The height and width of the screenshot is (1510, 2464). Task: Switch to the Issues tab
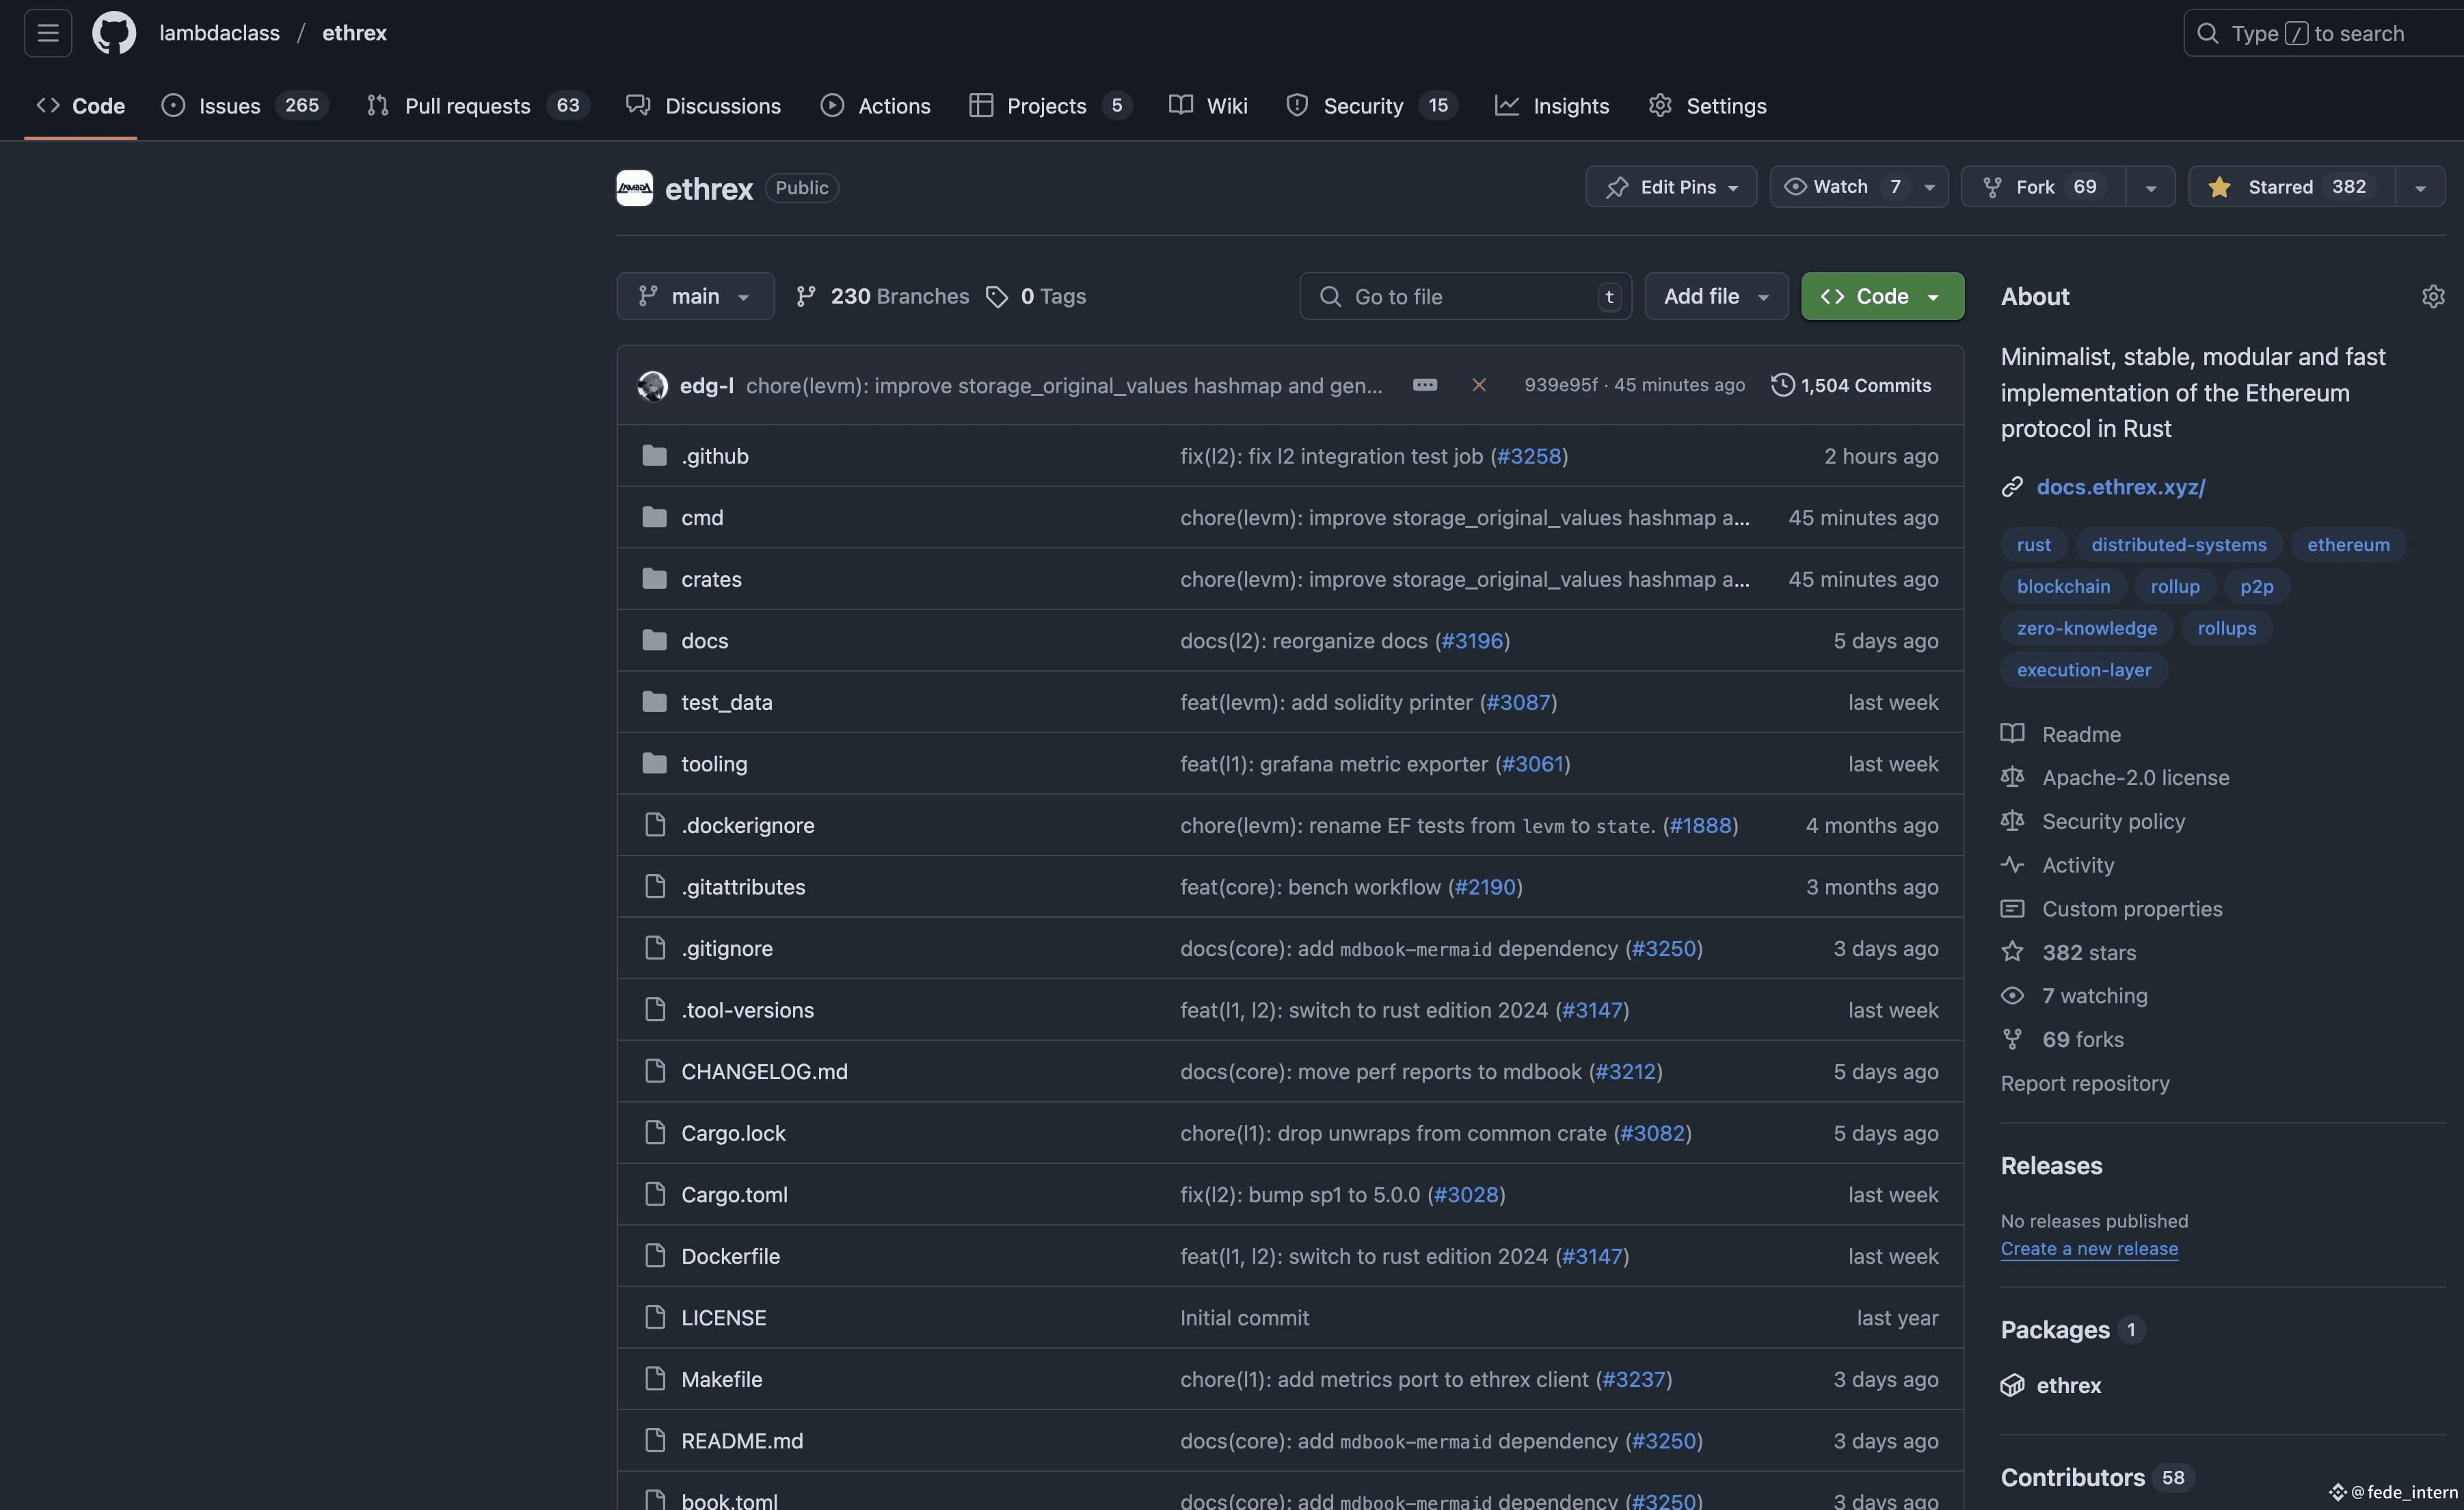point(244,106)
